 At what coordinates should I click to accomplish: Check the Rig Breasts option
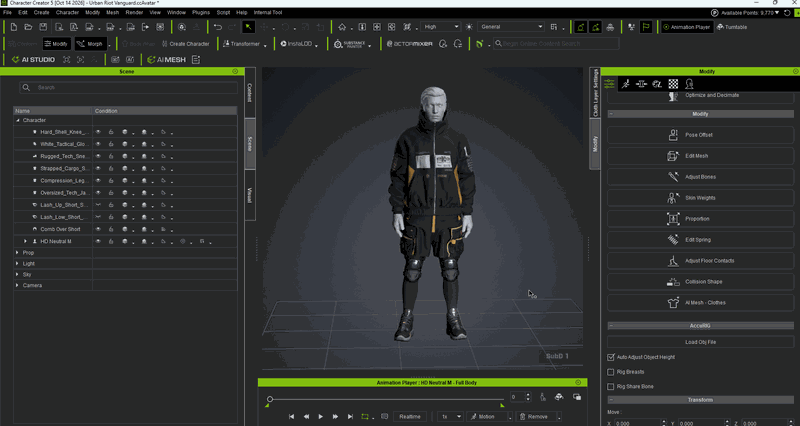point(611,372)
